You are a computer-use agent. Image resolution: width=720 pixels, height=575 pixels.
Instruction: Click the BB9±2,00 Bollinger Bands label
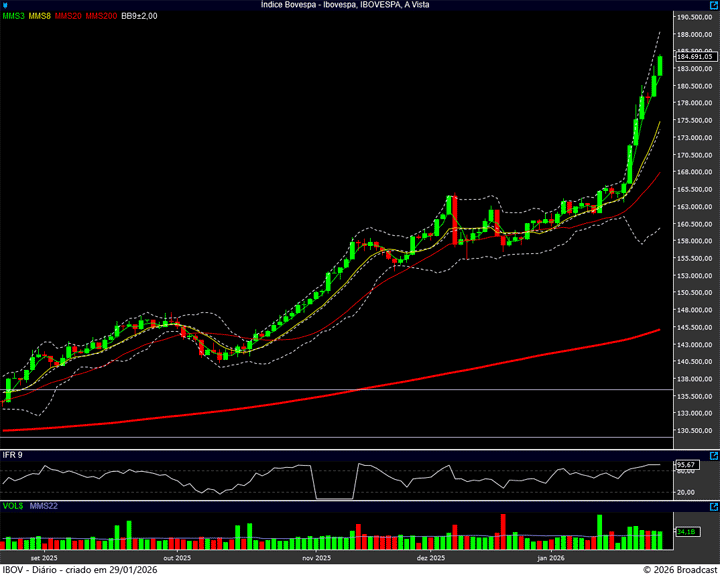coord(139,16)
